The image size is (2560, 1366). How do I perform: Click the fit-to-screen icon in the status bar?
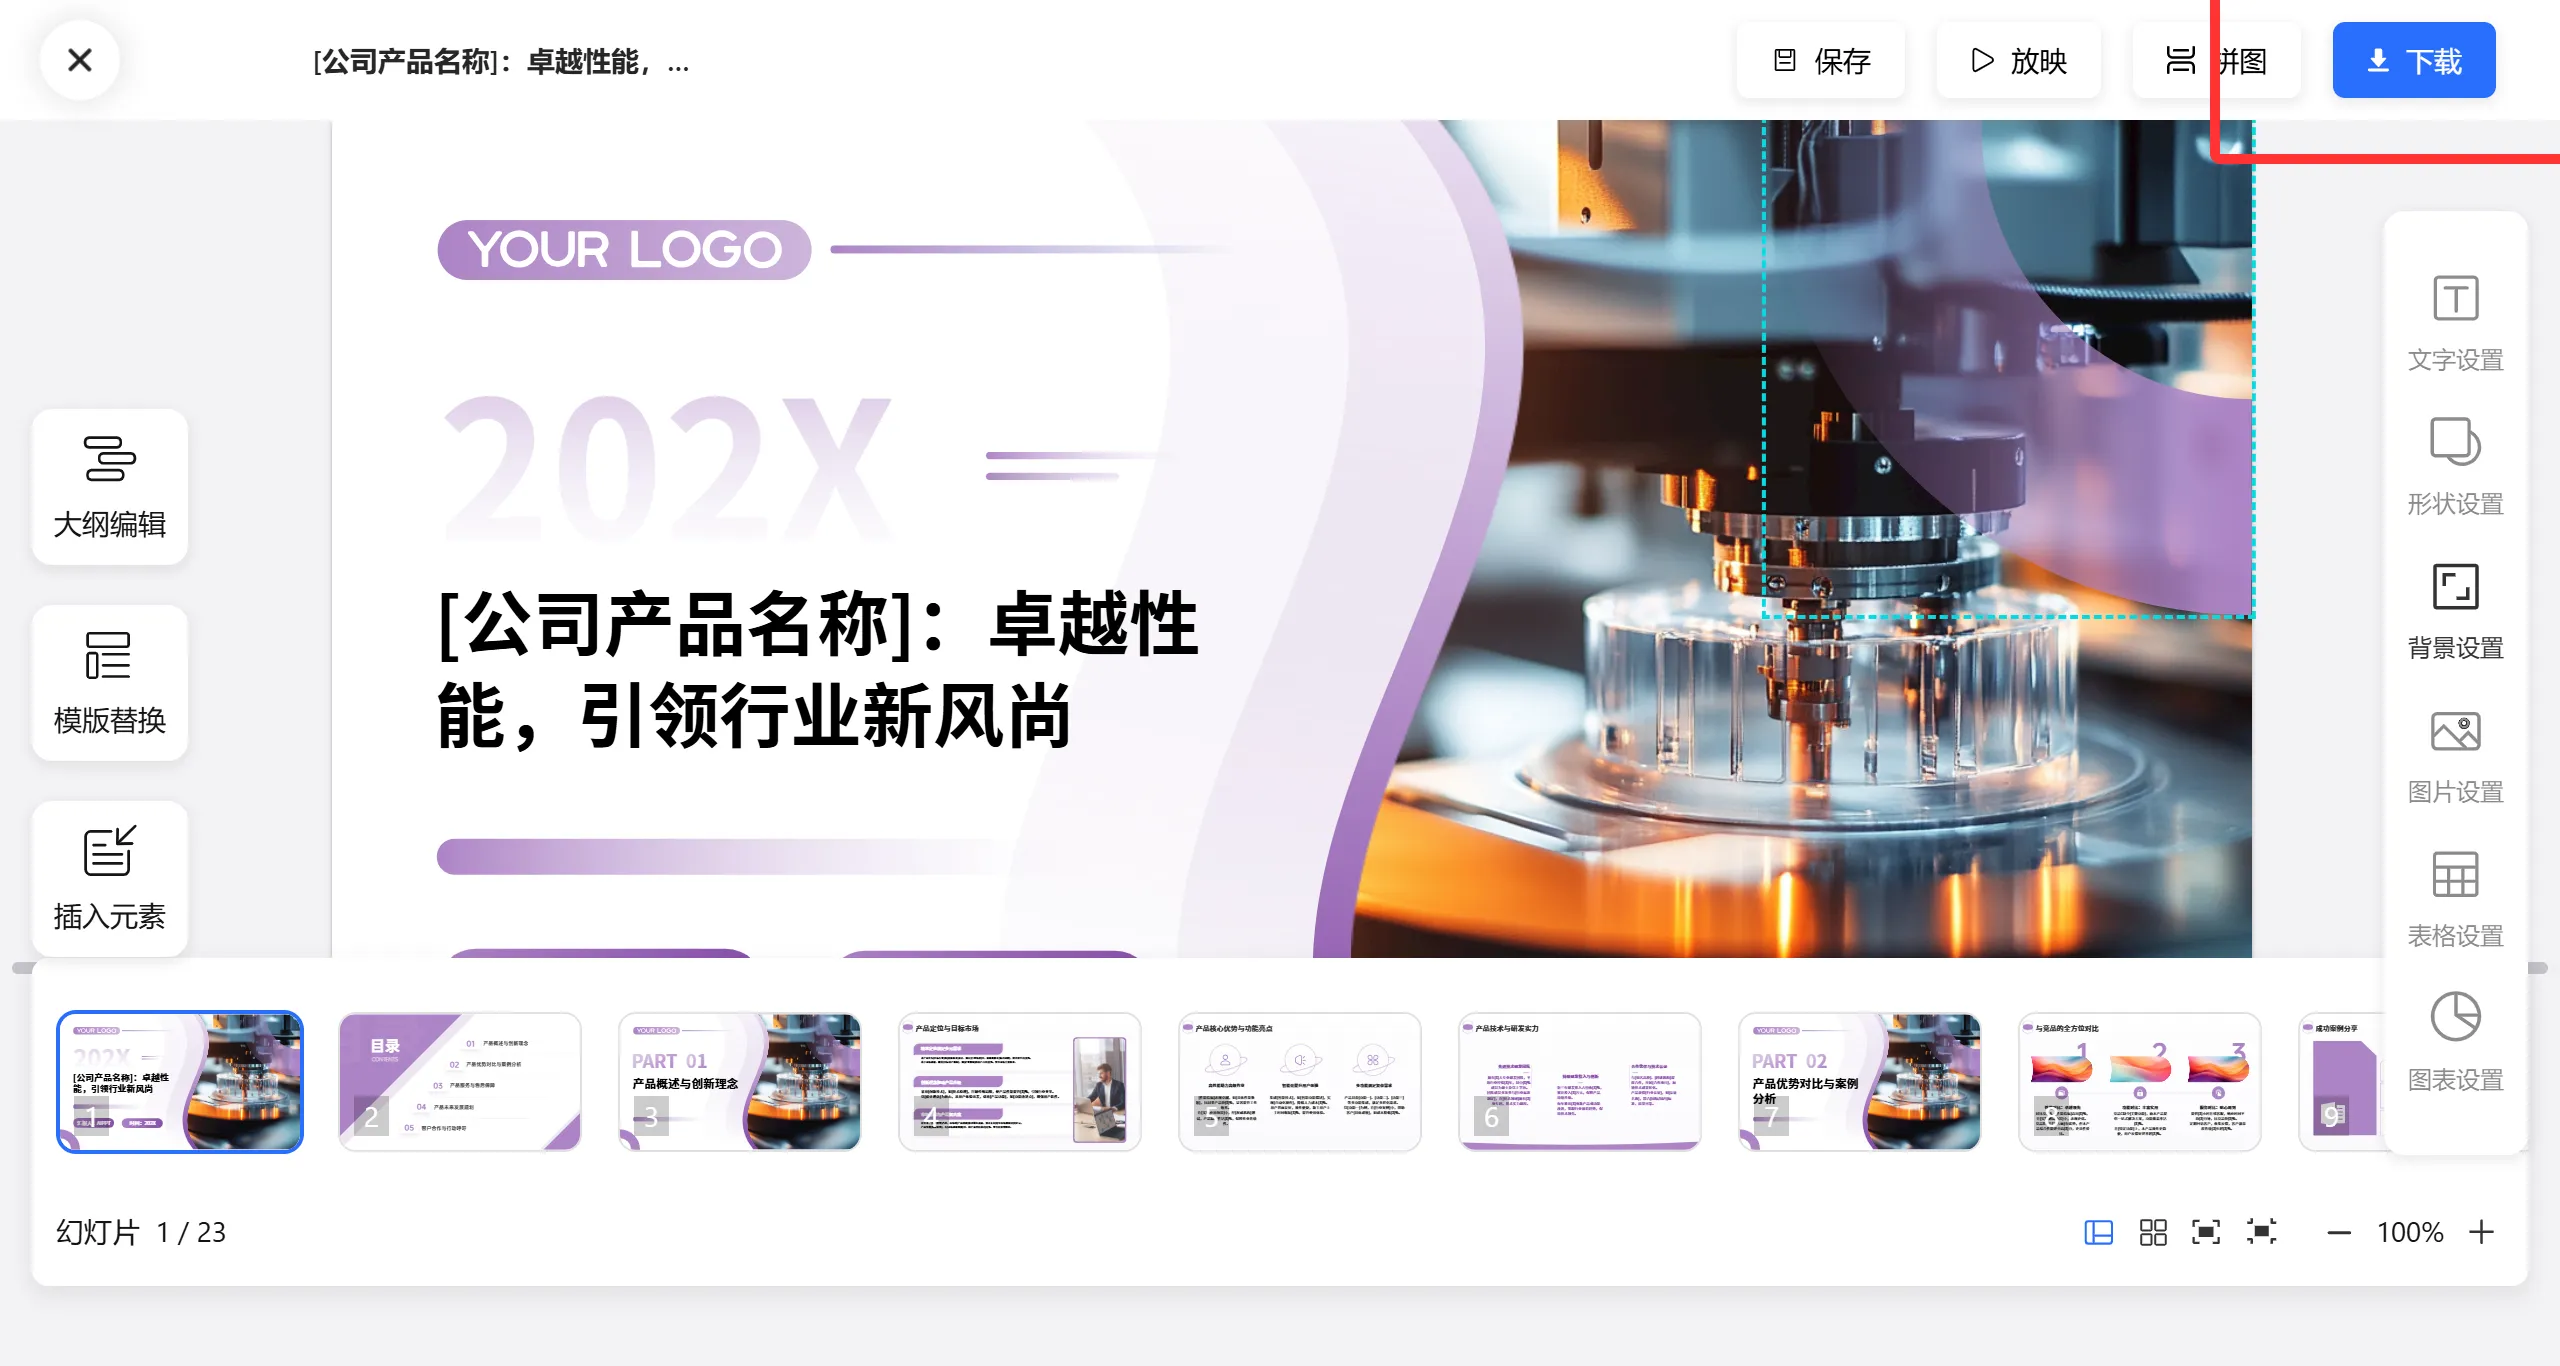tap(2208, 1233)
